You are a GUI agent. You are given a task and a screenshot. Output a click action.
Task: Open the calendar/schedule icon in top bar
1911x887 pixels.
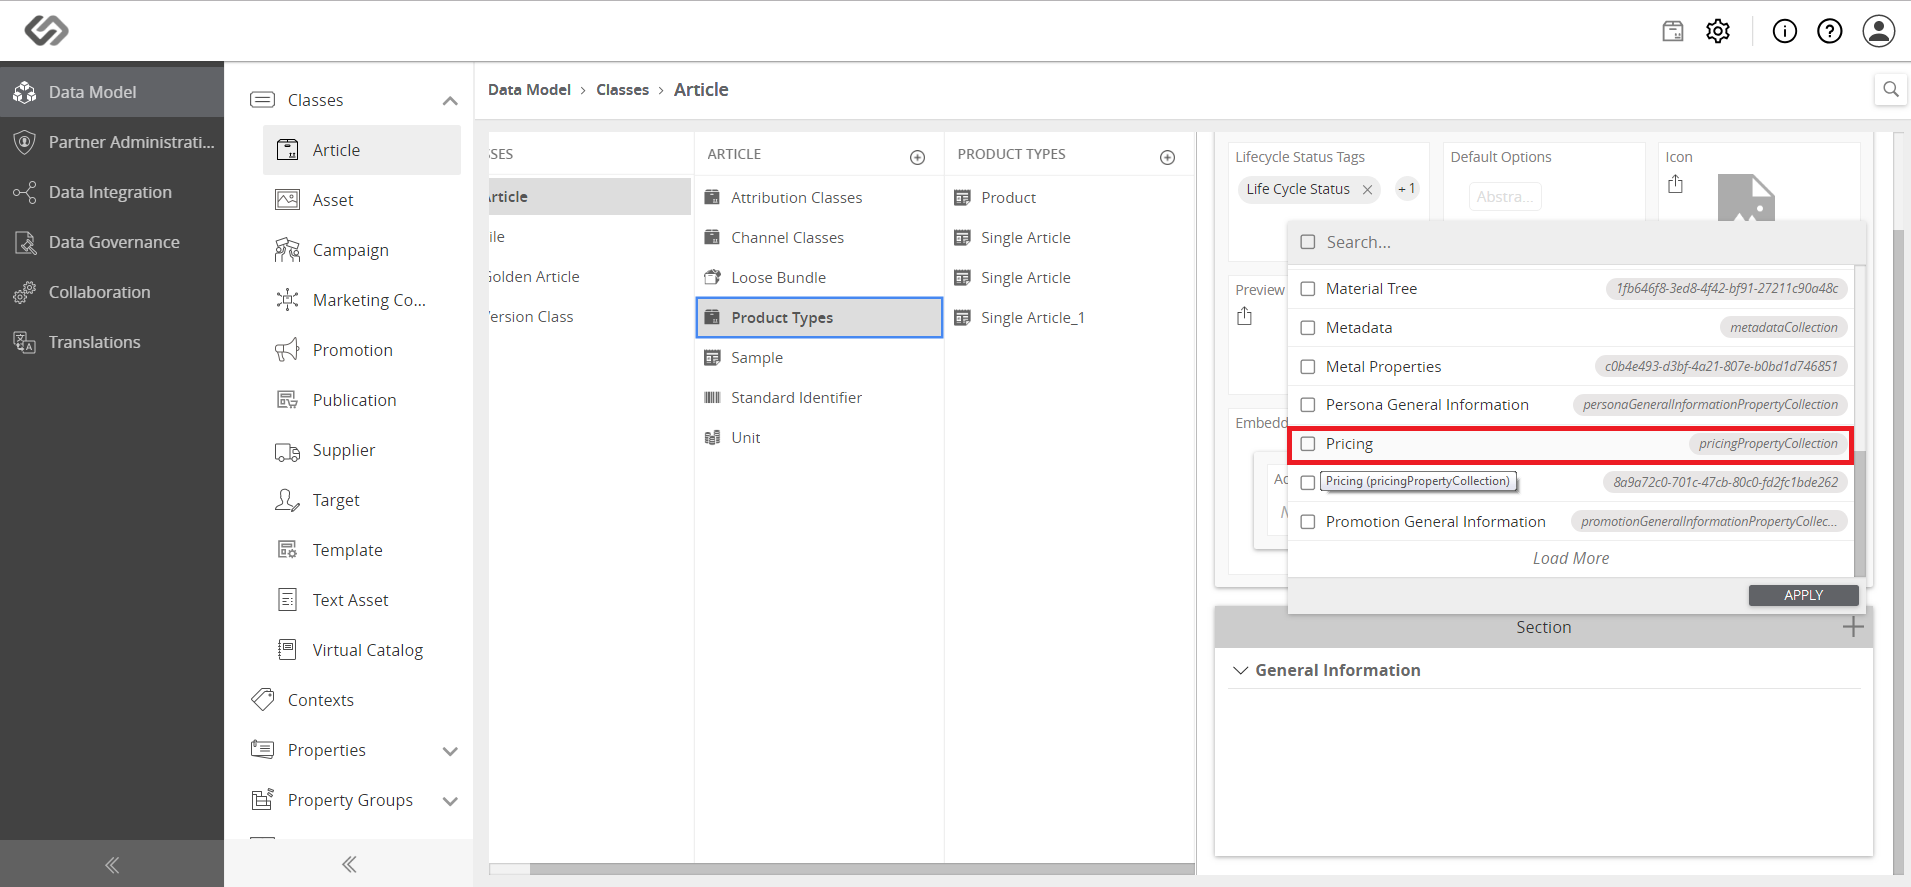click(x=1673, y=31)
